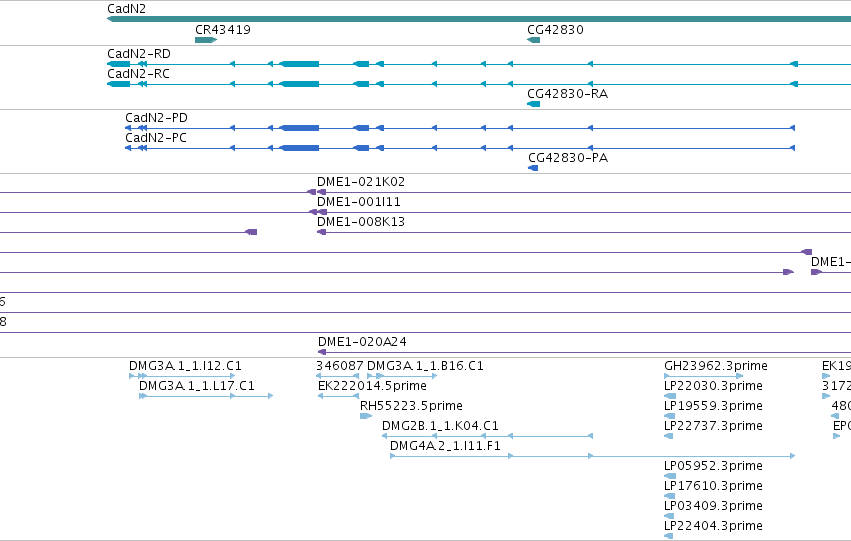Select the DME1-020A24 feature label
The height and width of the screenshot is (541, 851).
(x=362, y=342)
